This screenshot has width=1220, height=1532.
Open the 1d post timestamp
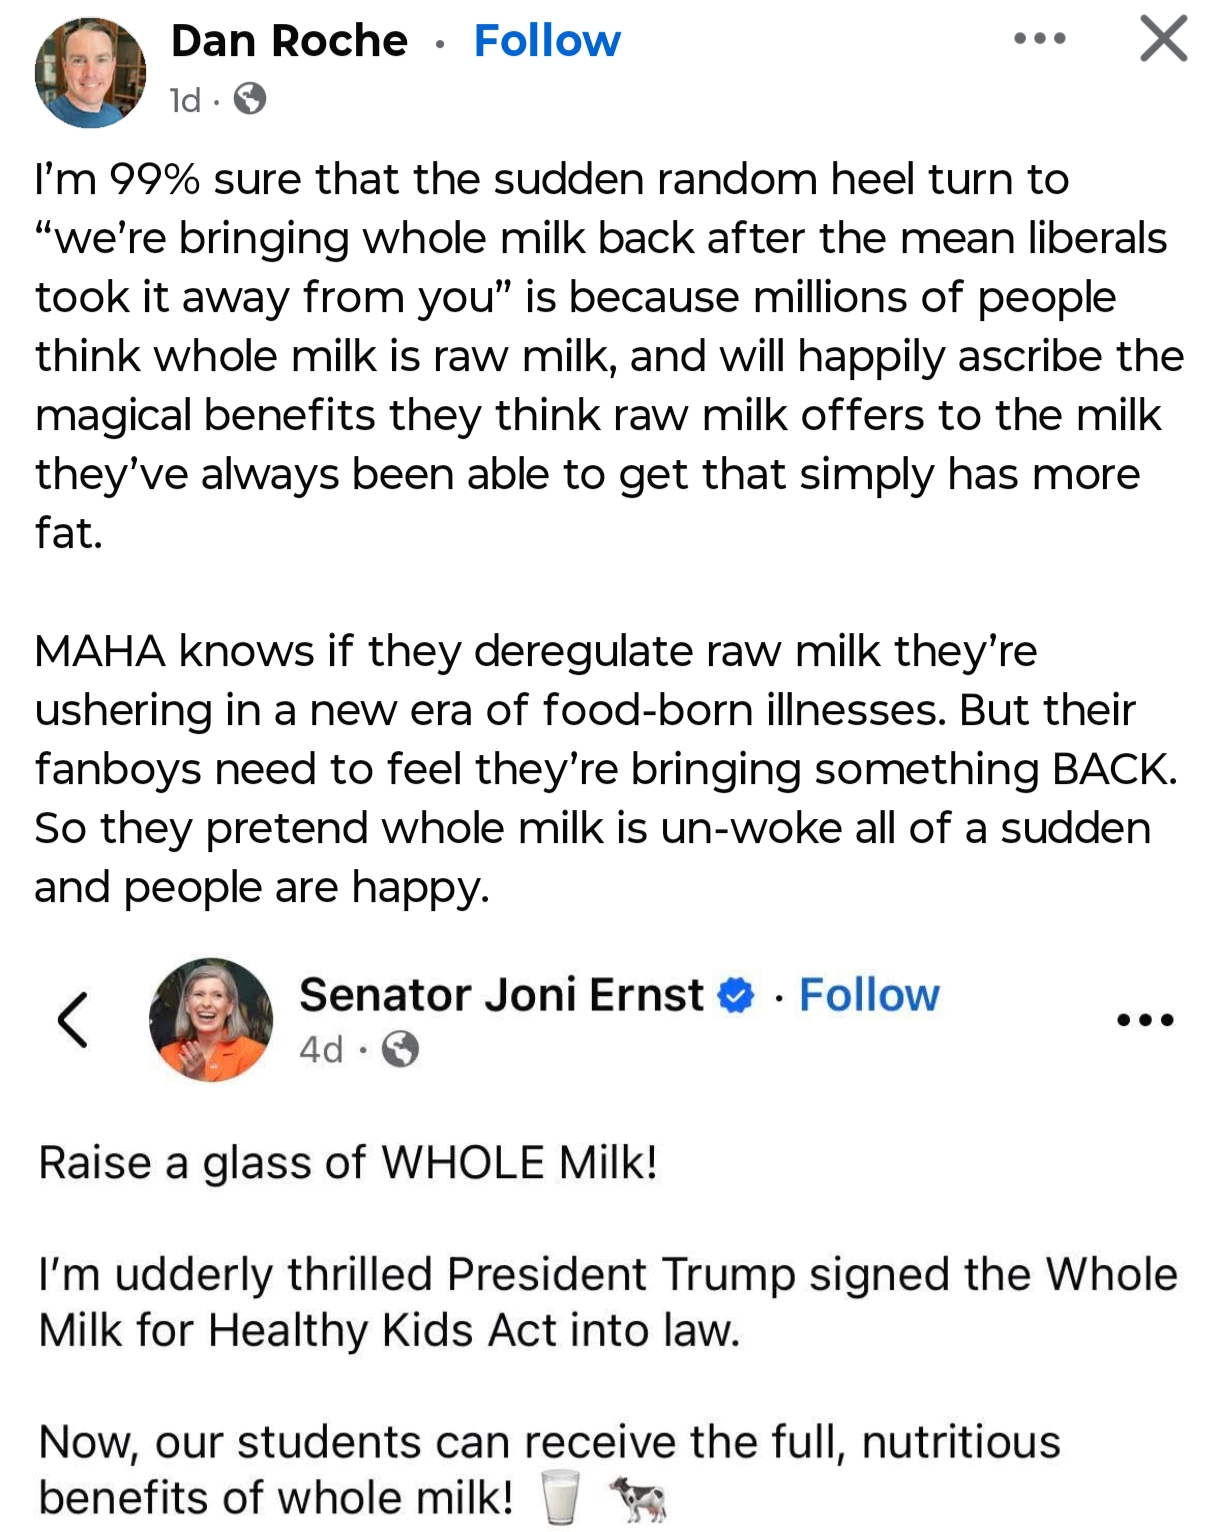tap(185, 100)
